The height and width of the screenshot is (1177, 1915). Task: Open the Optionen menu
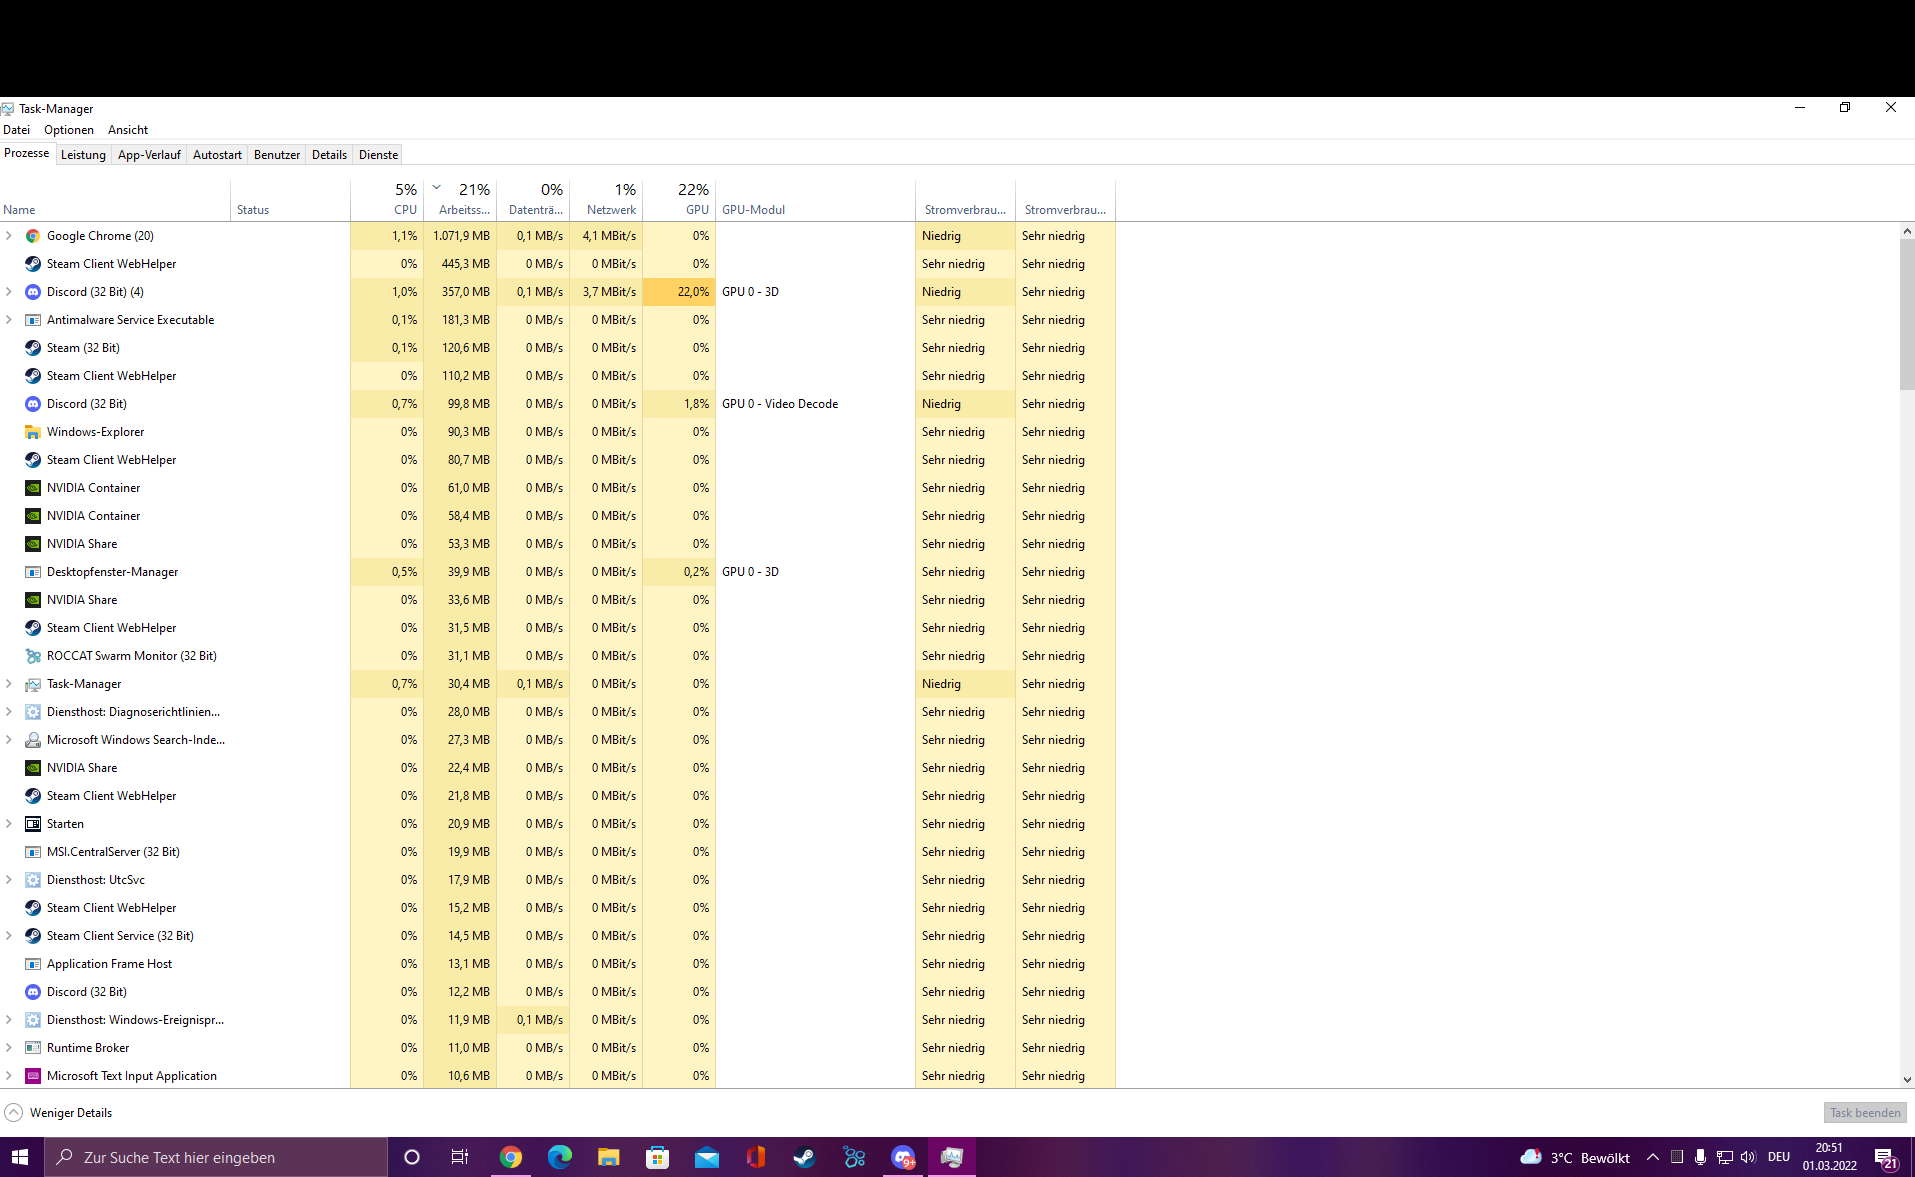point(69,130)
